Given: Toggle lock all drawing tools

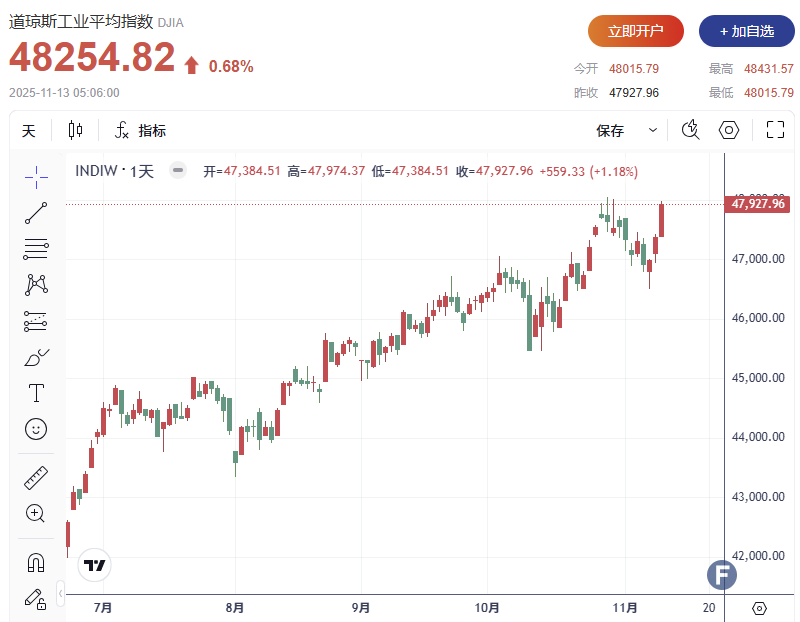Looking at the screenshot, I should pyautogui.click(x=36, y=598).
